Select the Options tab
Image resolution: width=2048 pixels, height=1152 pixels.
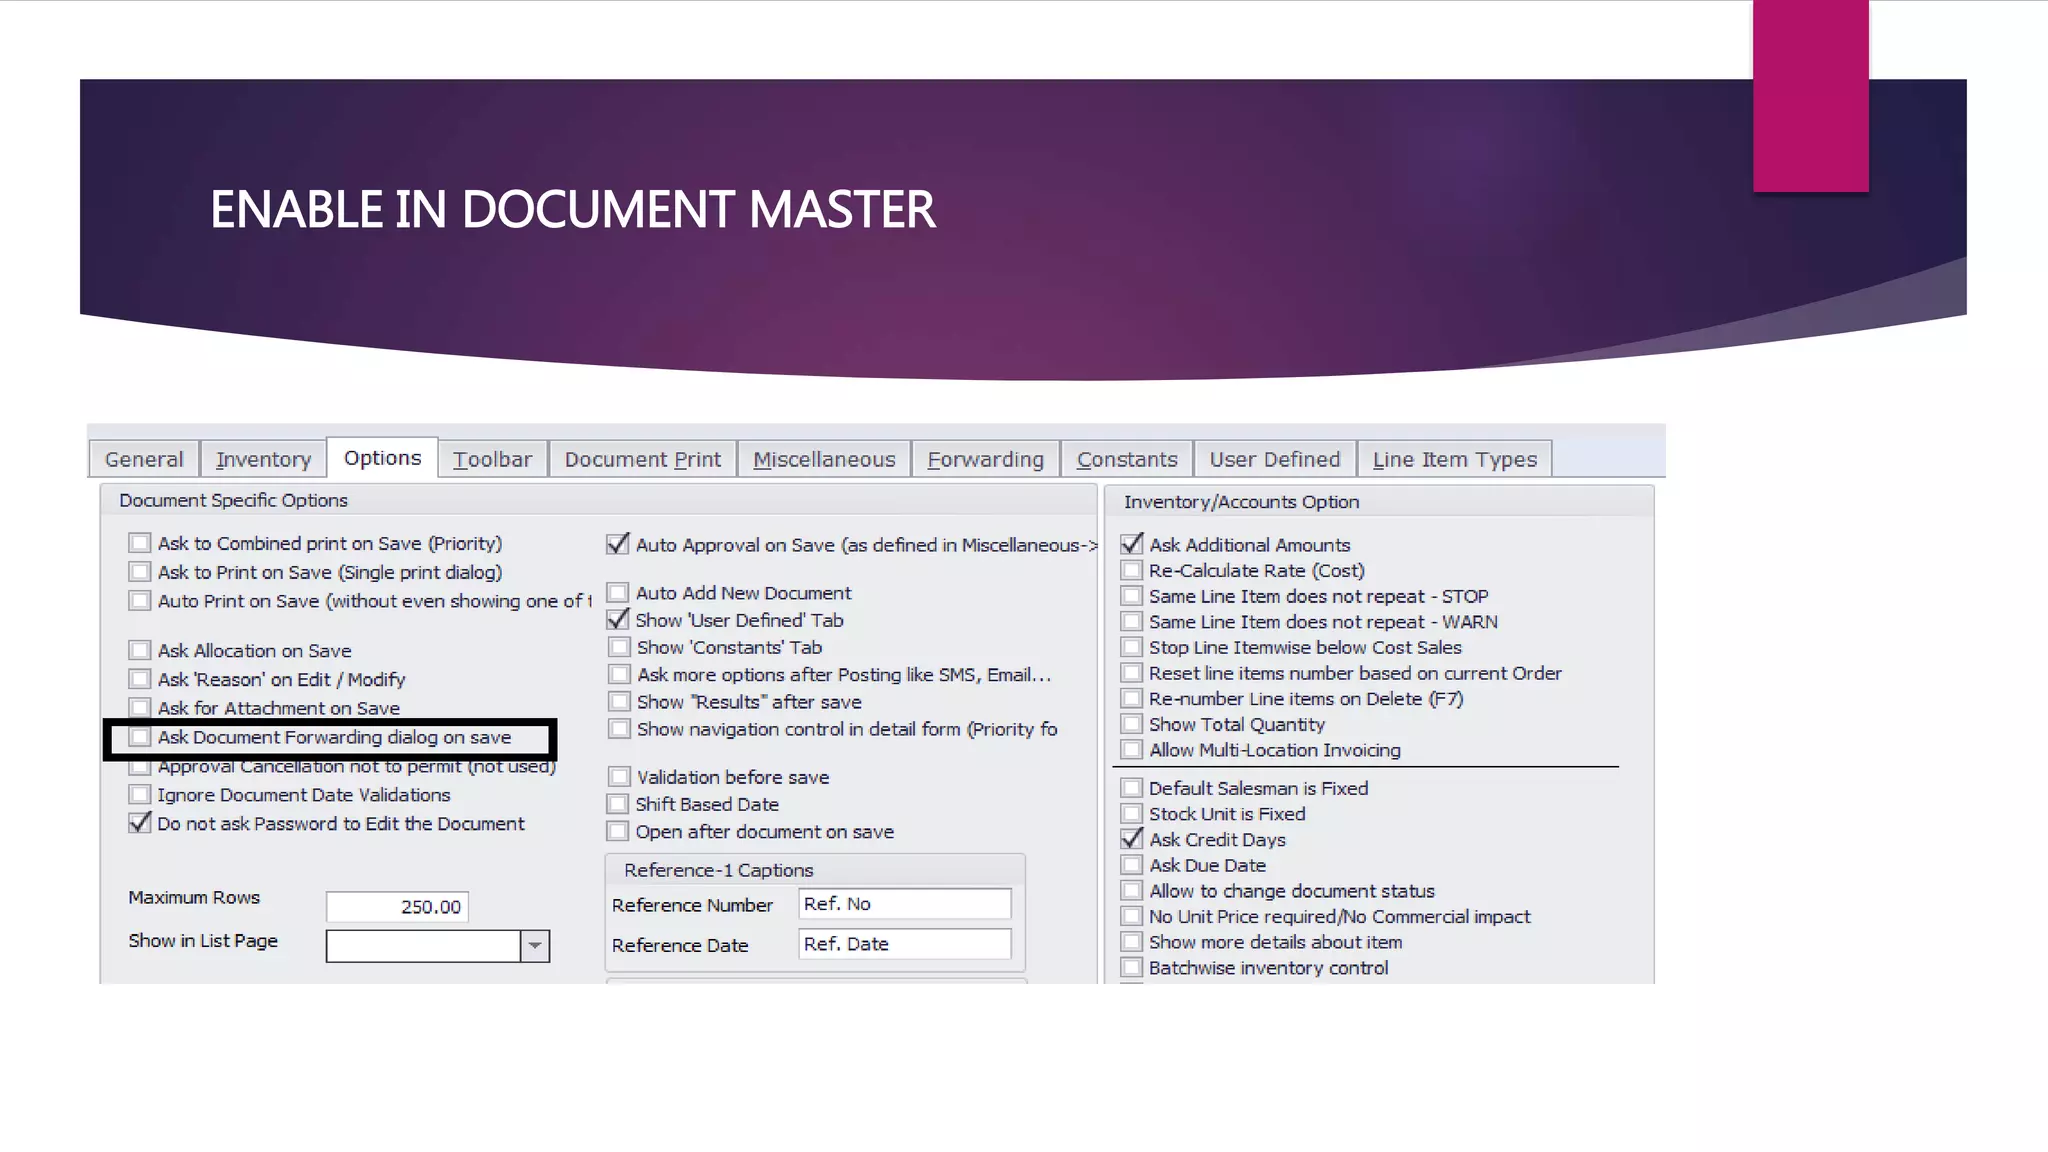(x=382, y=458)
